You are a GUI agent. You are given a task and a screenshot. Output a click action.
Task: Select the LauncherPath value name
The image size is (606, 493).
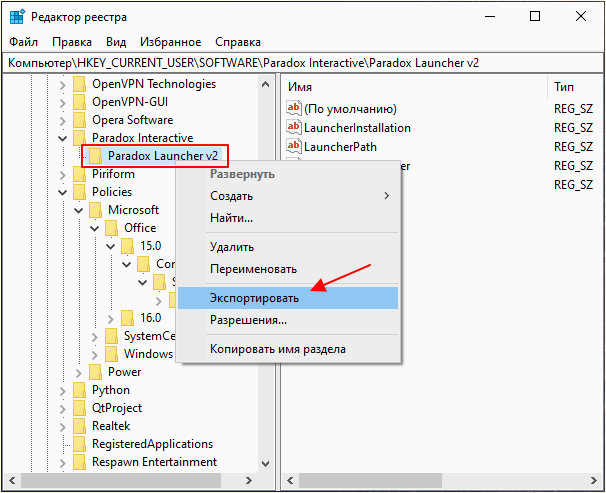tap(340, 147)
